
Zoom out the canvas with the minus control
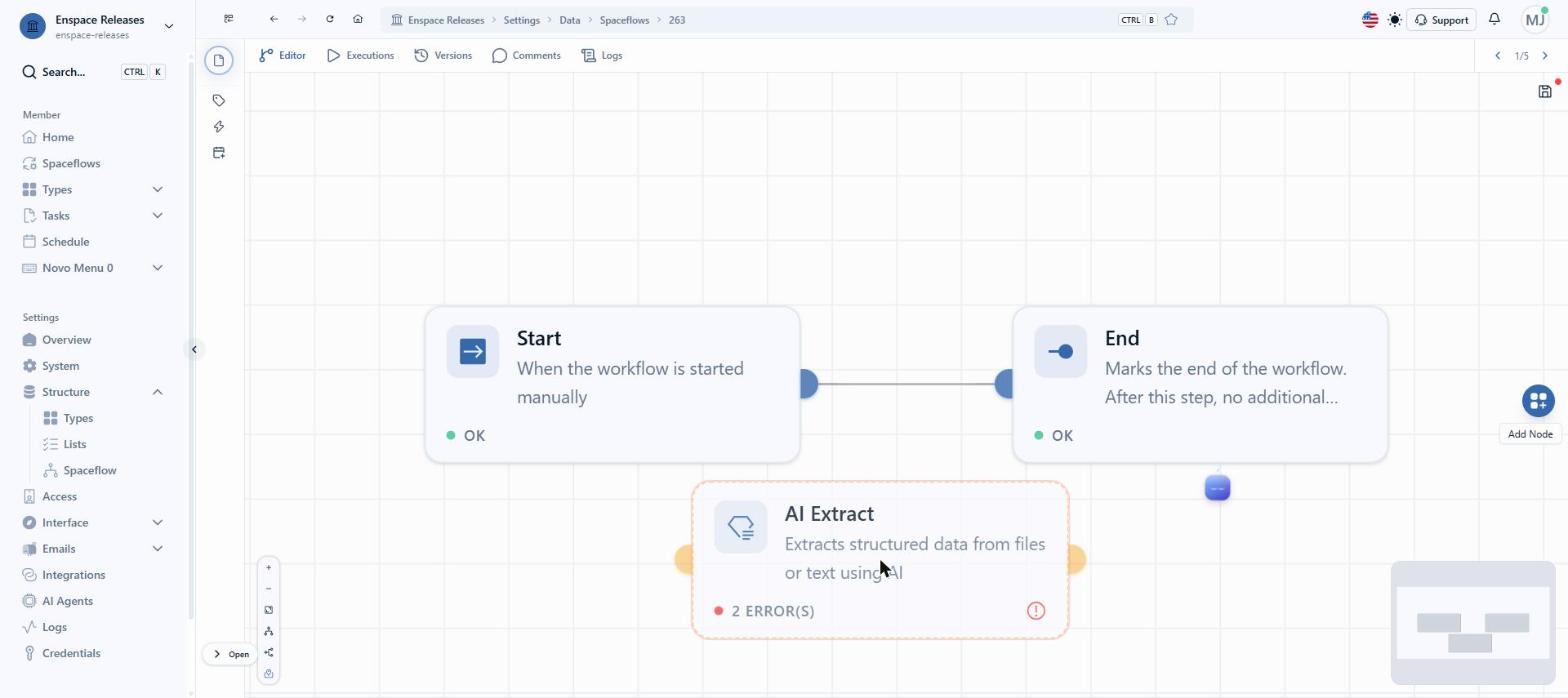268,589
